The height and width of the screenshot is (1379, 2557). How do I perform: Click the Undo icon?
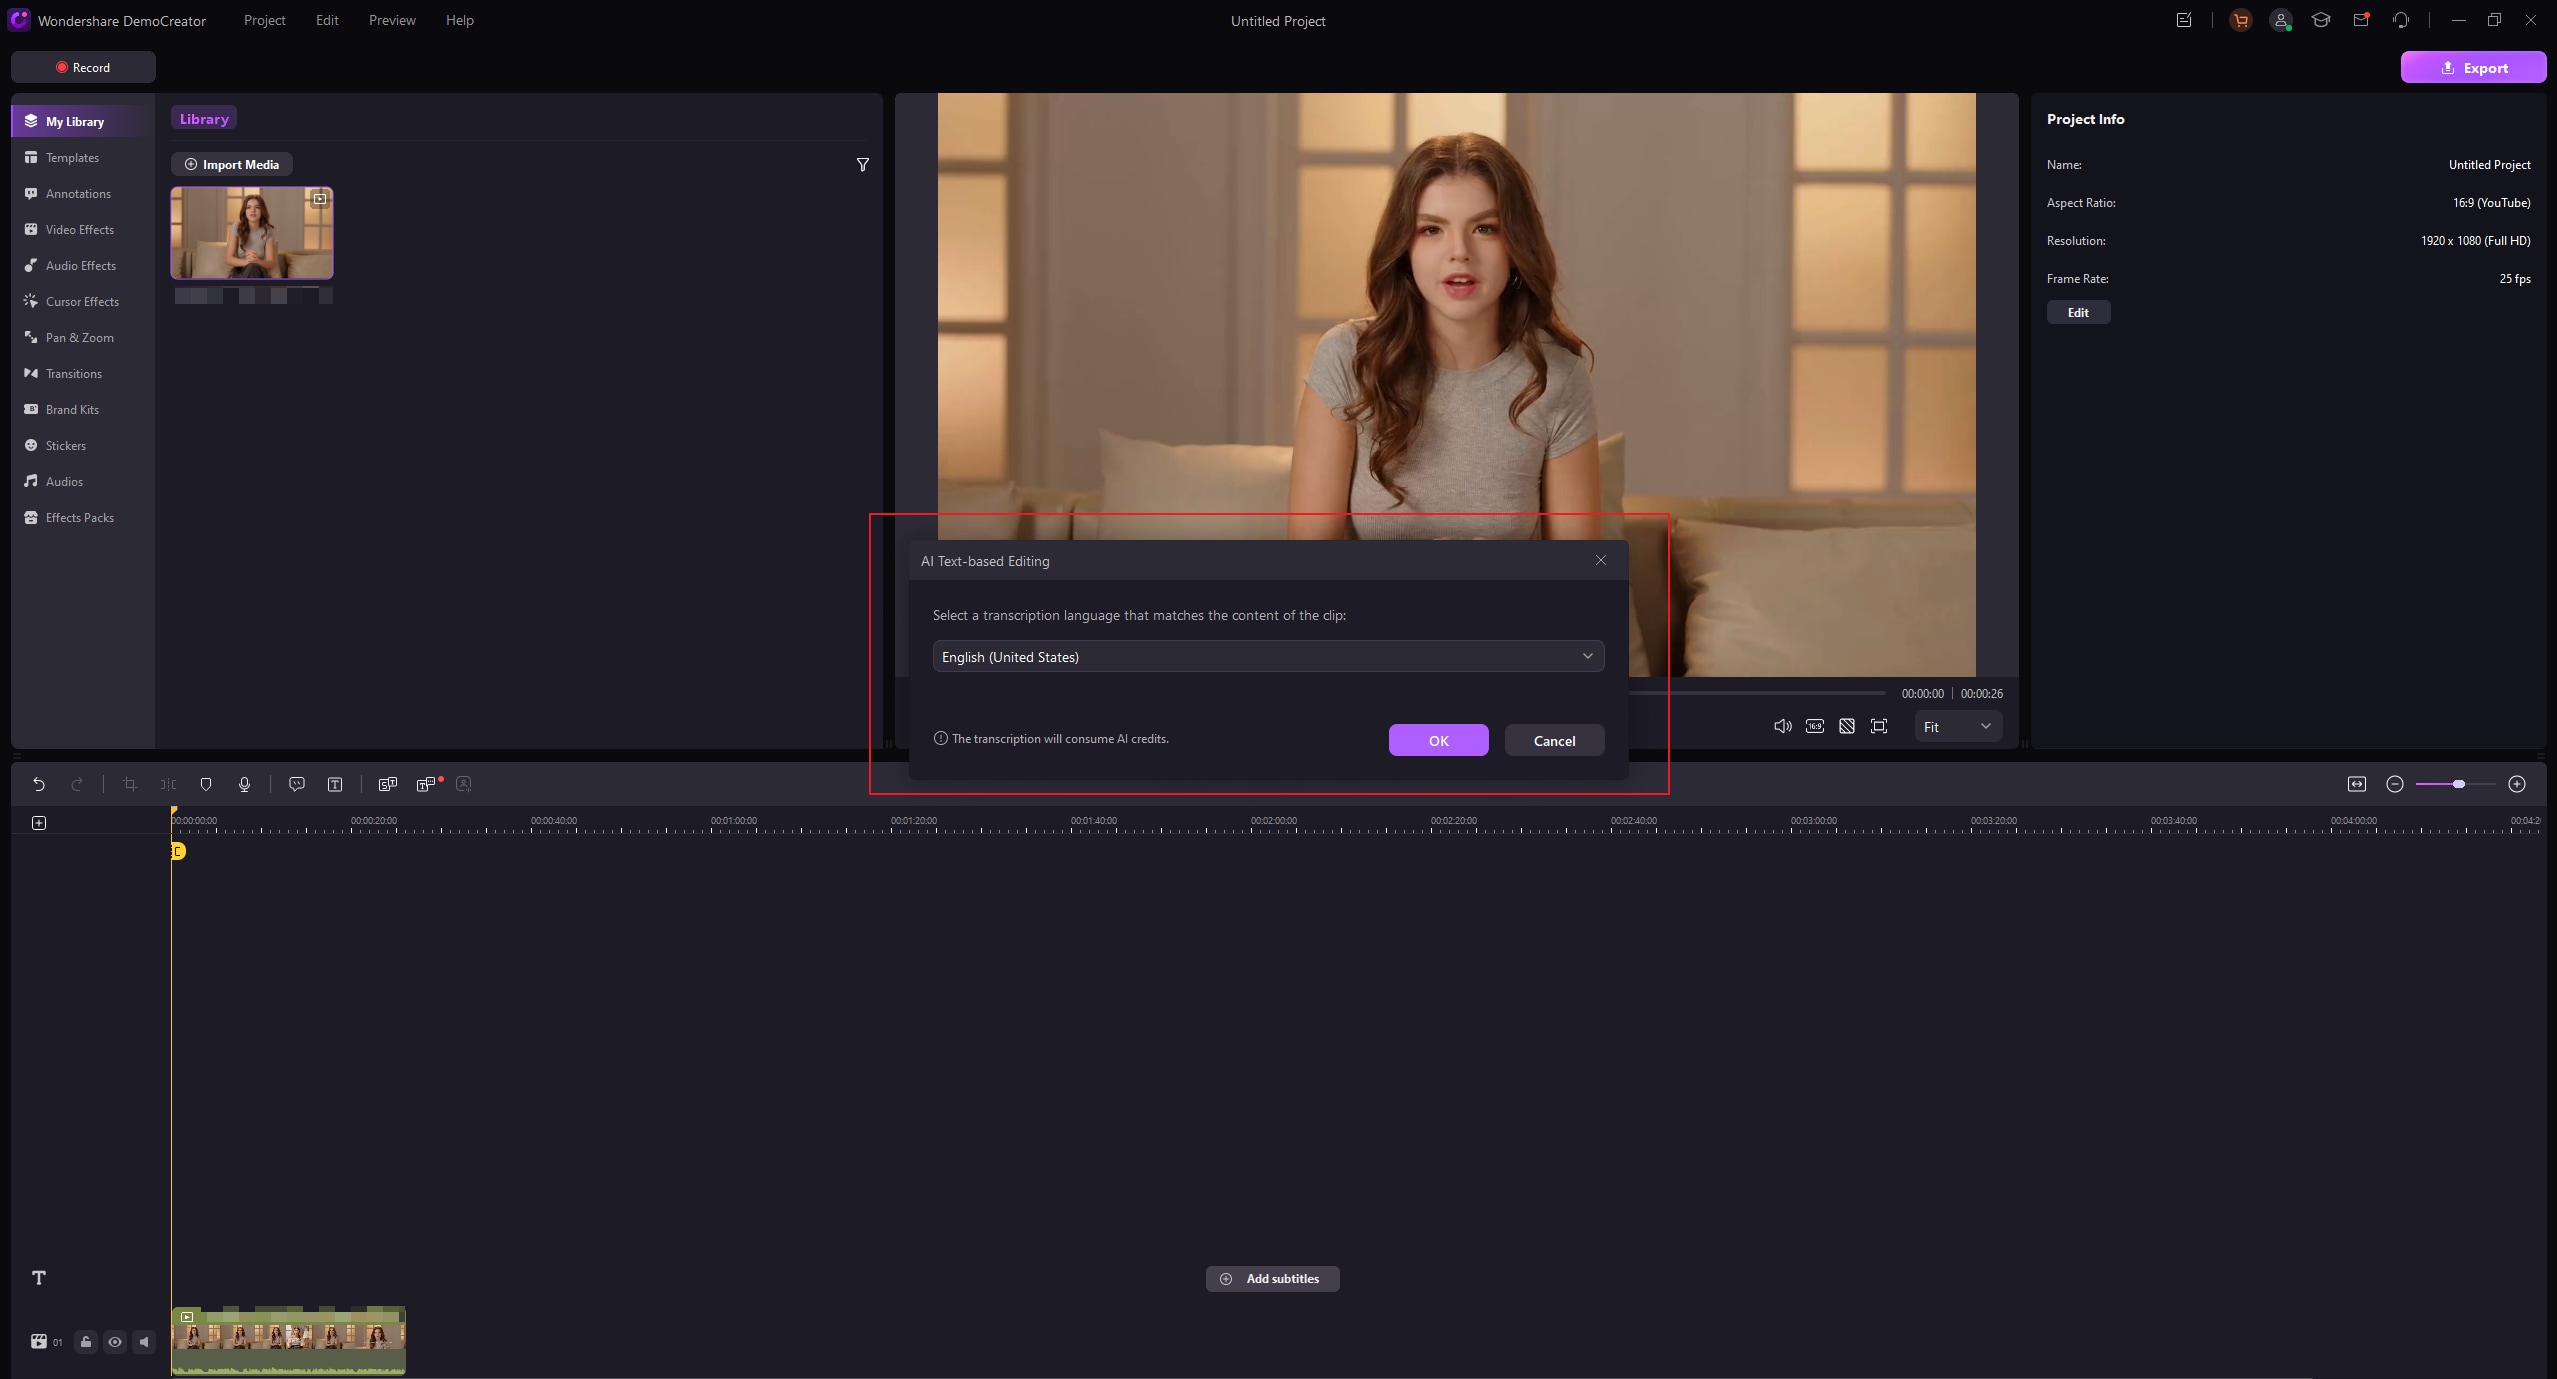tap(37, 783)
